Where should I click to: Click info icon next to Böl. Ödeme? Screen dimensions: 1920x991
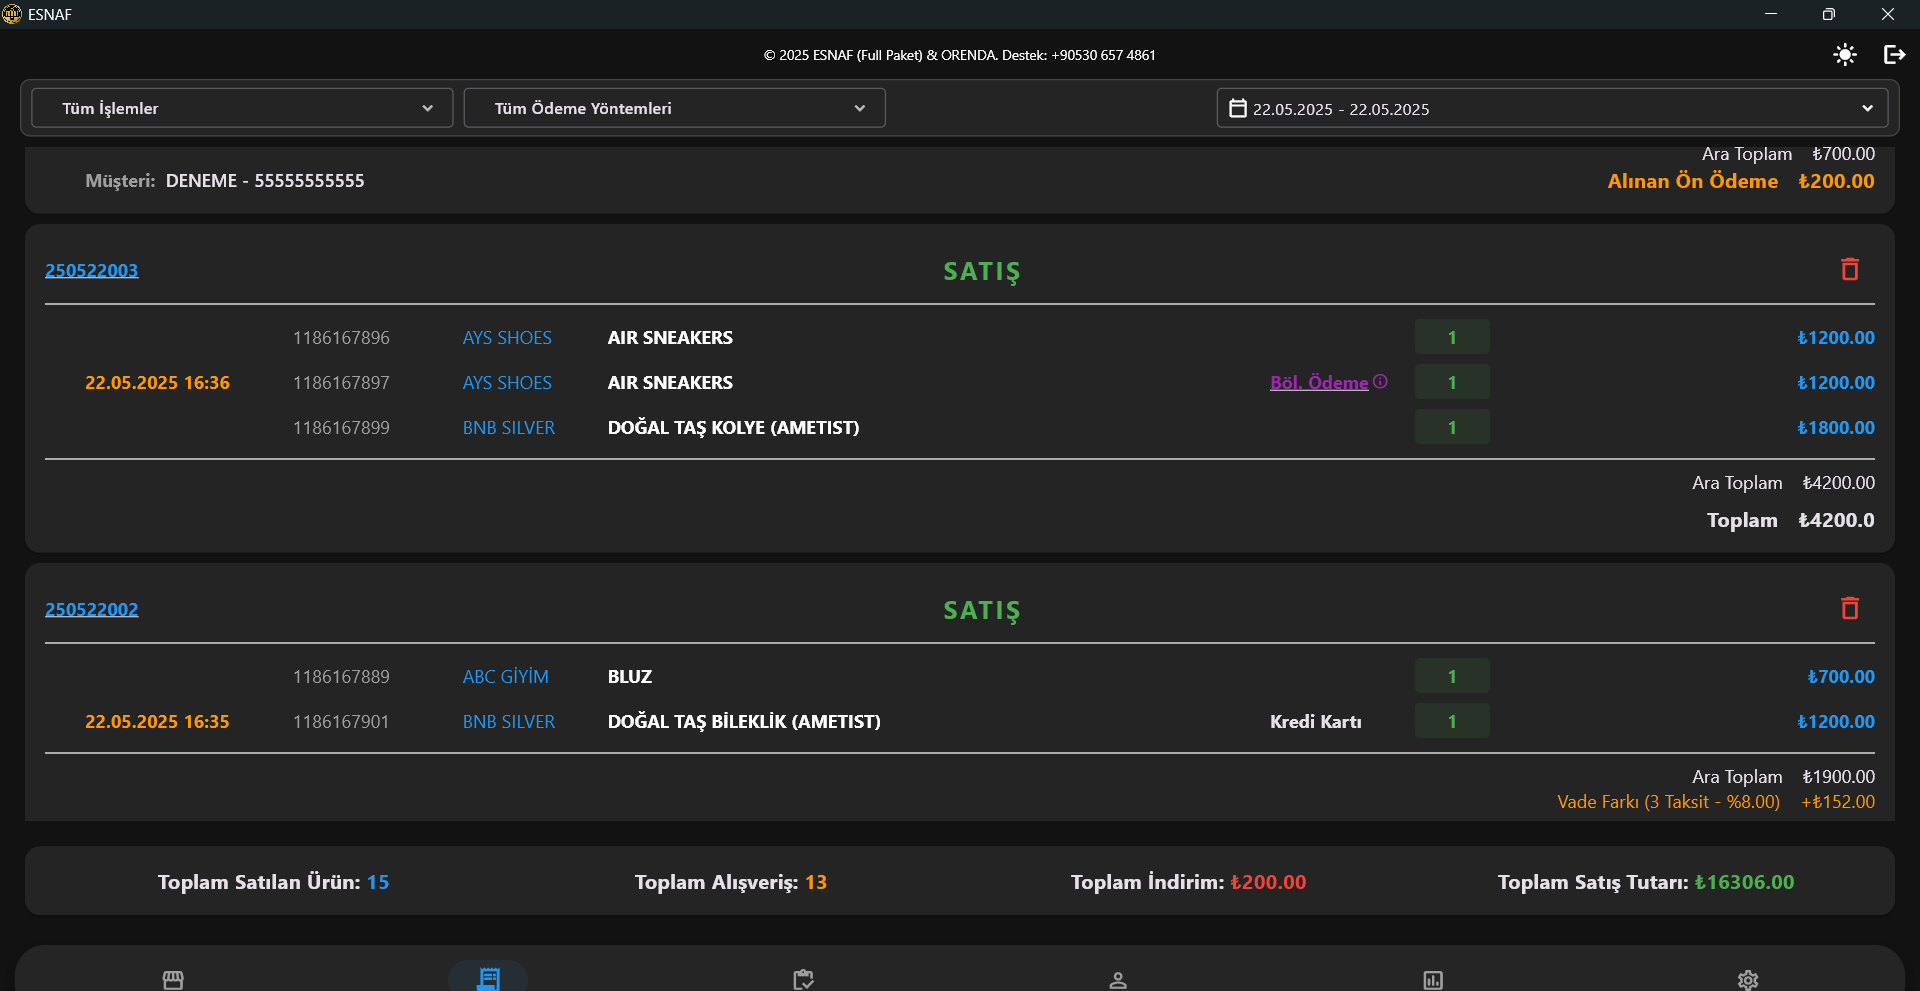[1380, 382]
